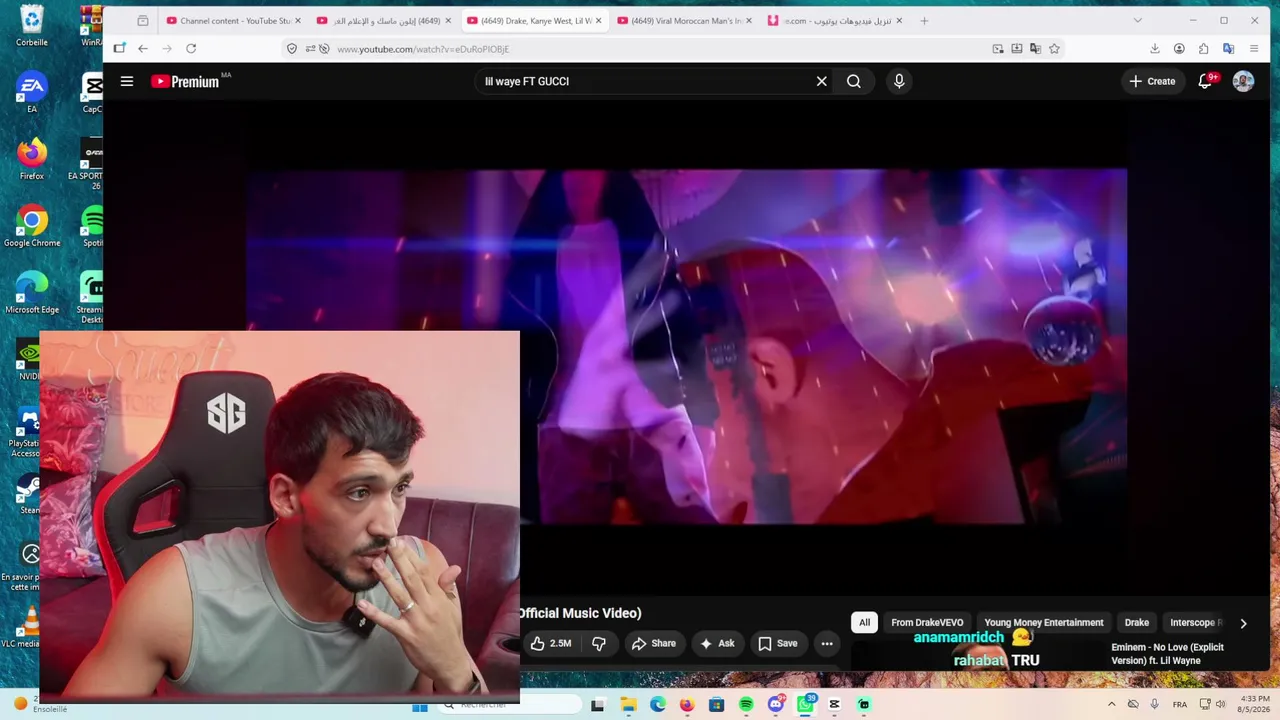This screenshot has height=720, width=1280.
Task: Click the music video player frame
Action: [686, 346]
